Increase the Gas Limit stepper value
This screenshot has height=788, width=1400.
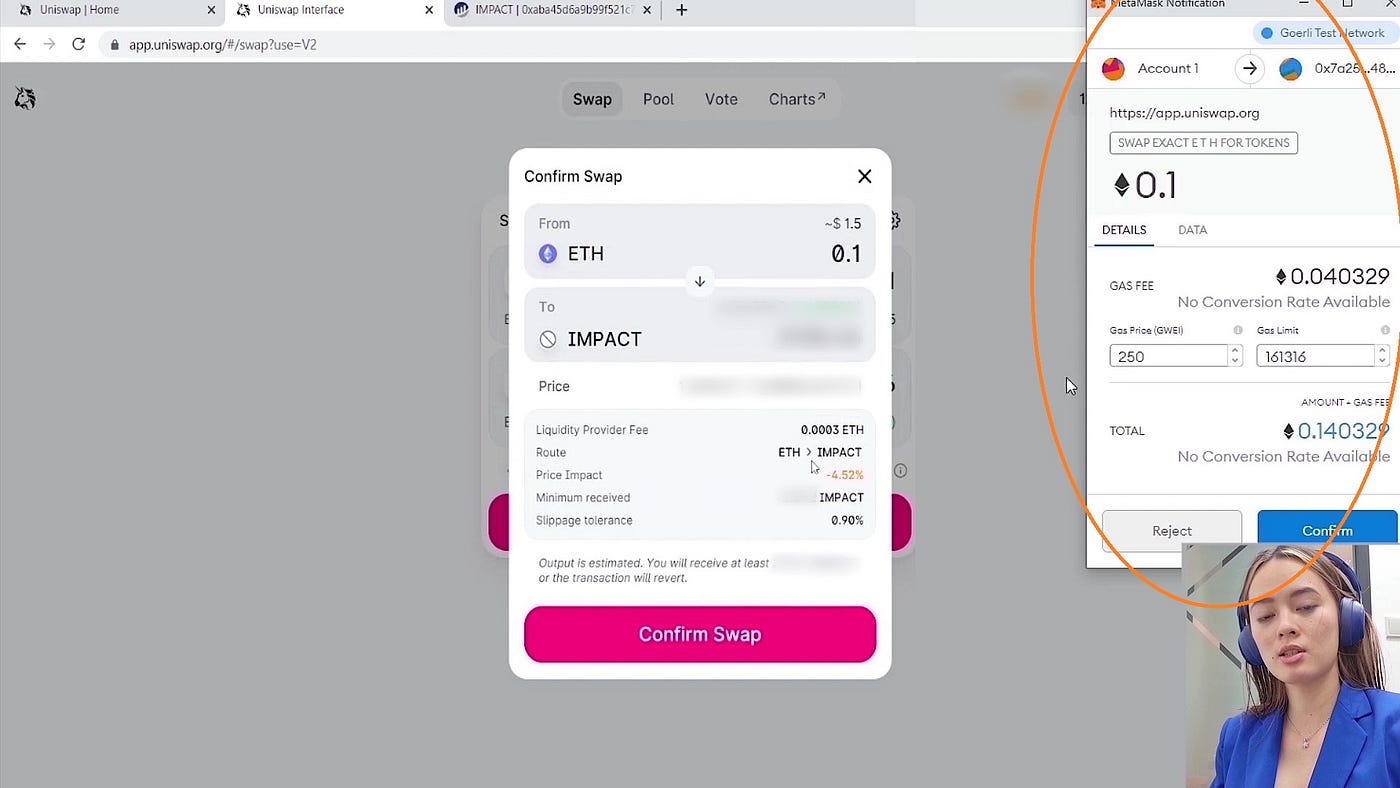pos(1382,351)
